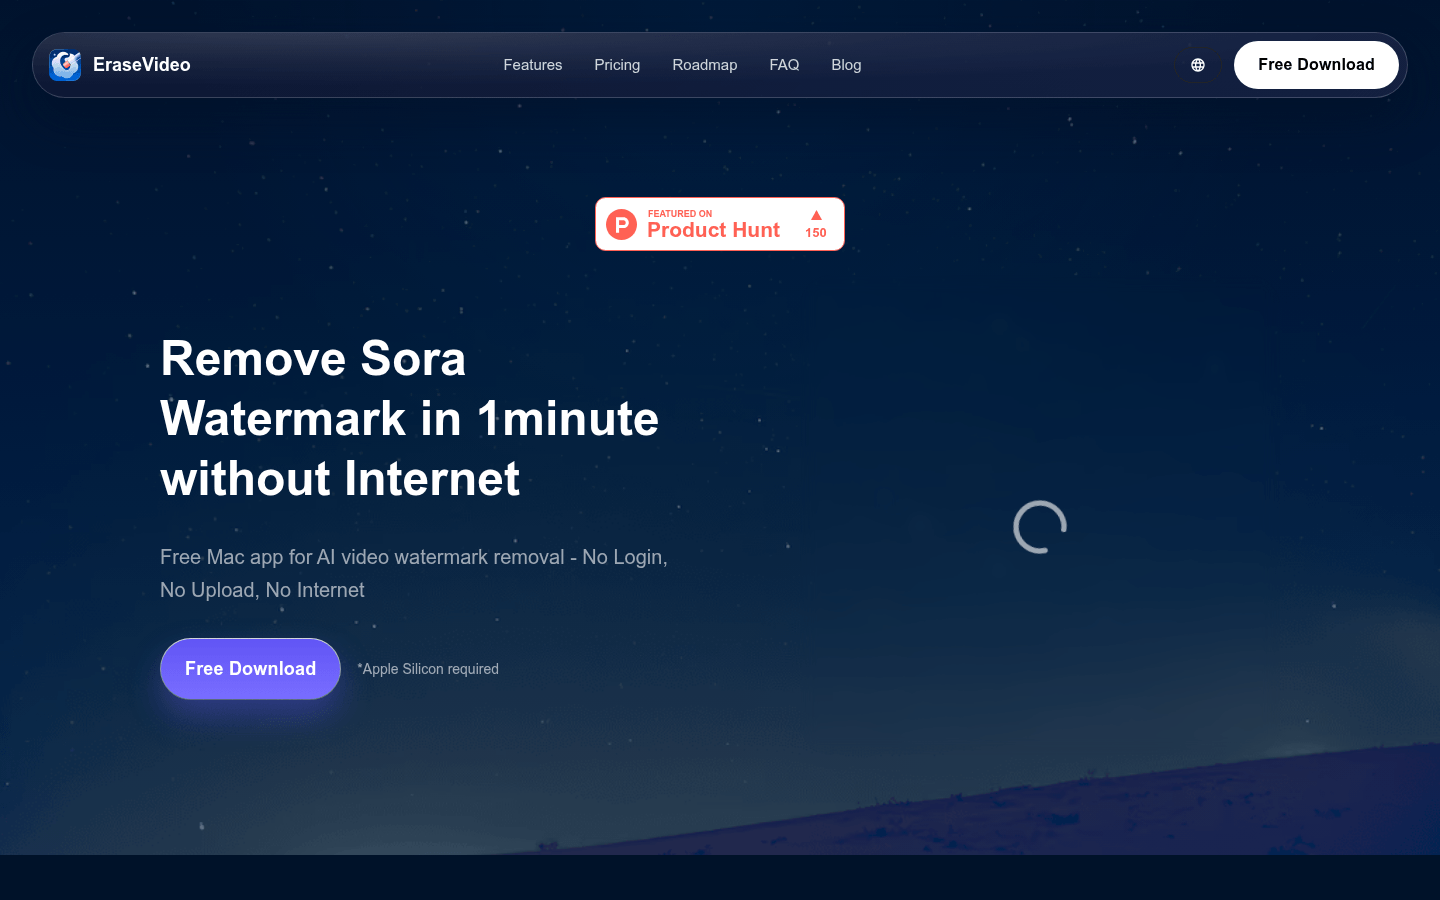Click the 150 upvote count
The height and width of the screenshot is (900, 1440).
(x=816, y=233)
